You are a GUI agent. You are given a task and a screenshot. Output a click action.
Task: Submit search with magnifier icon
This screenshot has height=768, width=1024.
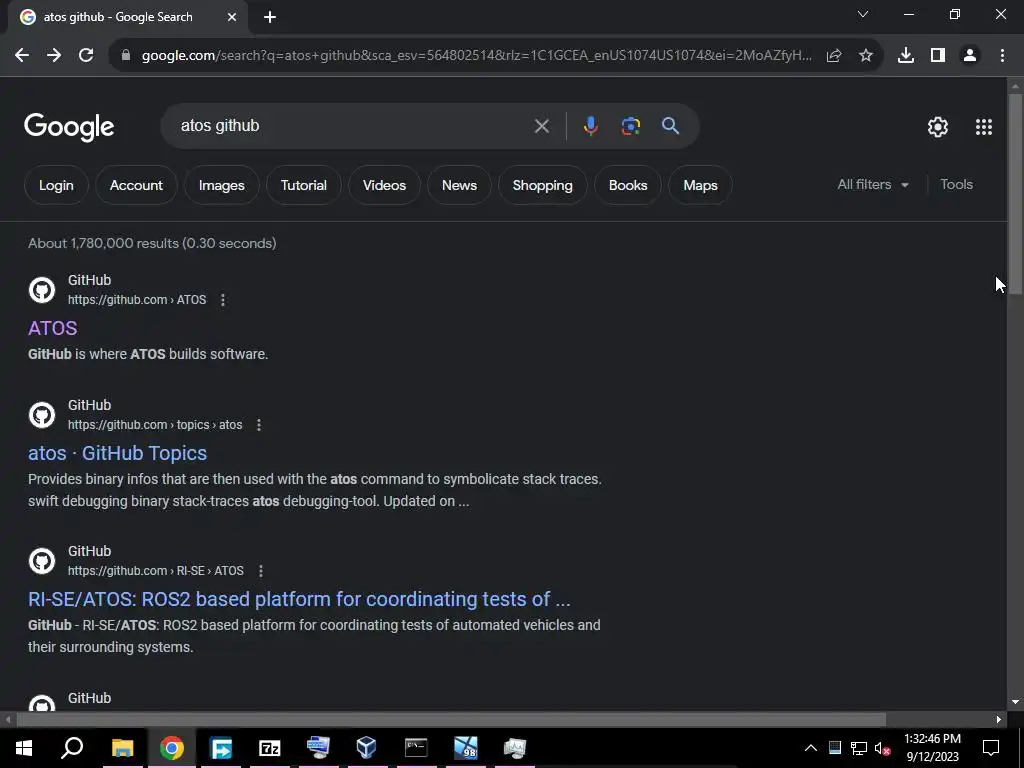671,126
